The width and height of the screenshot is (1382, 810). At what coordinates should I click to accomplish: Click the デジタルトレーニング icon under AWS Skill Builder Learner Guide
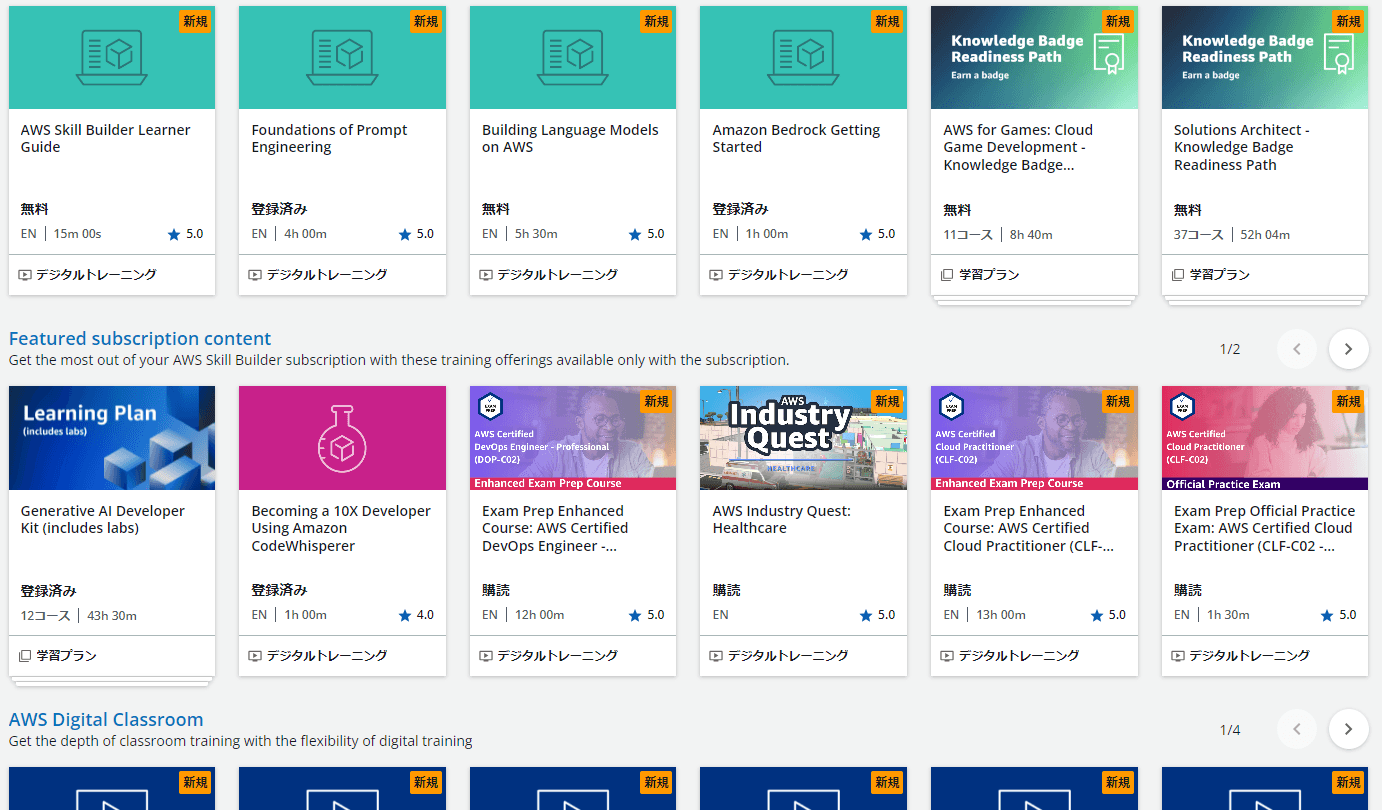pyautogui.click(x=24, y=273)
